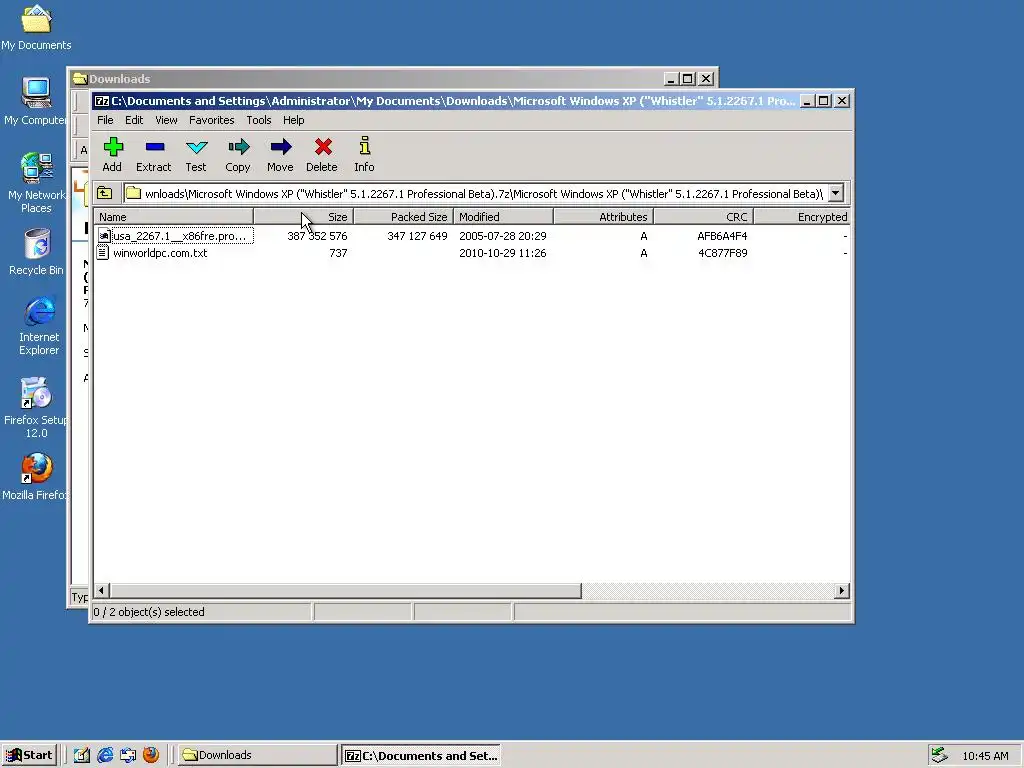Go up one folder level icon

coord(104,193)
